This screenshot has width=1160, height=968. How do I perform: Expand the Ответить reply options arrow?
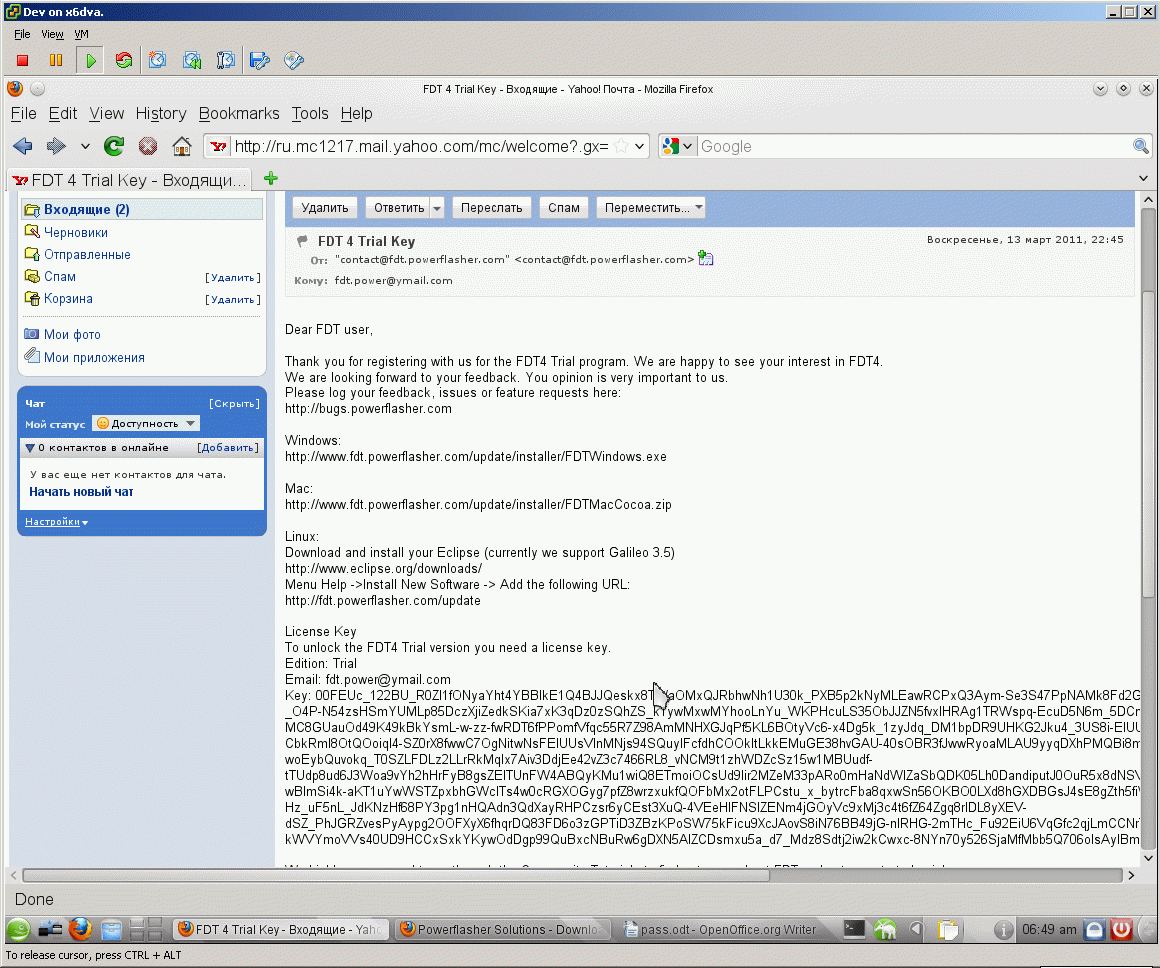click(437, 208)
